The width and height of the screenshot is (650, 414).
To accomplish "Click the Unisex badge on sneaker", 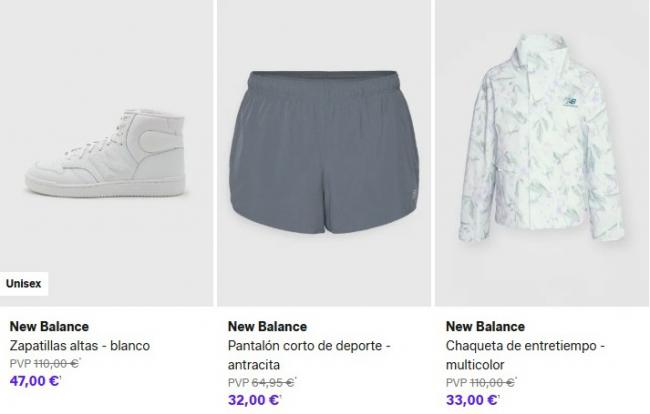I will click(24, 284).
